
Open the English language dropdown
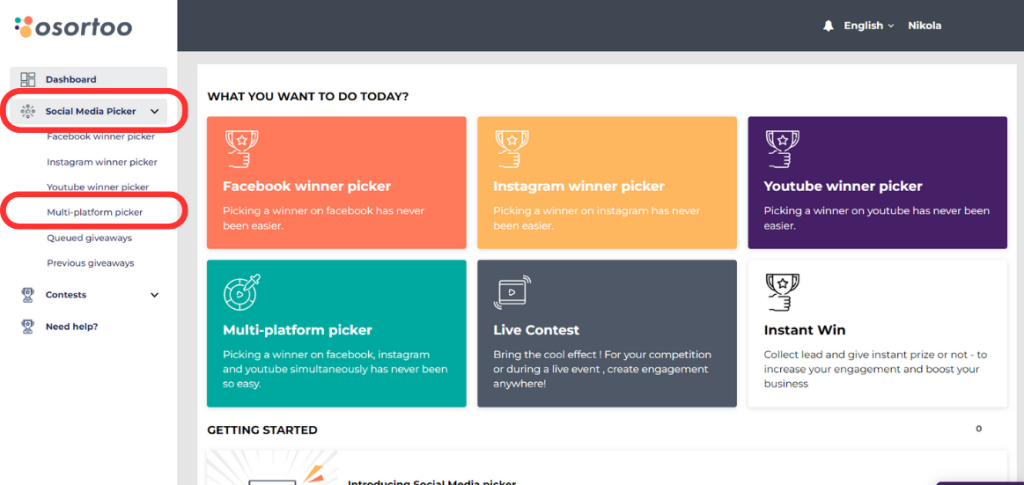[x=868, y=26]
